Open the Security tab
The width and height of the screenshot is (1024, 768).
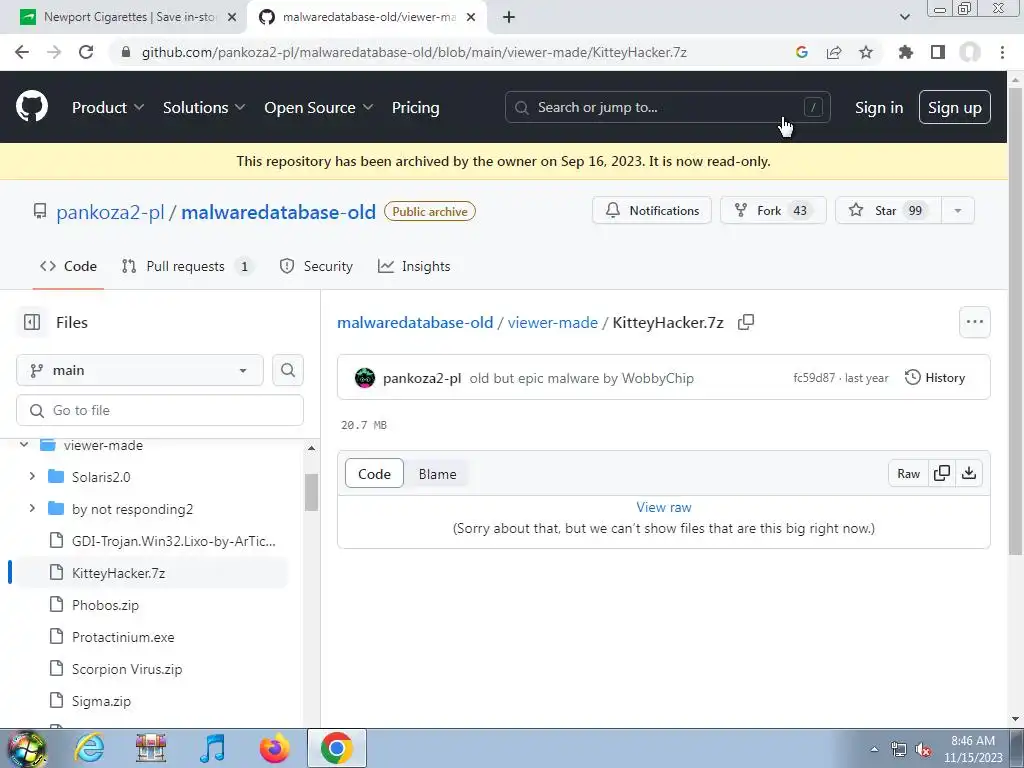tap(316, 266)
